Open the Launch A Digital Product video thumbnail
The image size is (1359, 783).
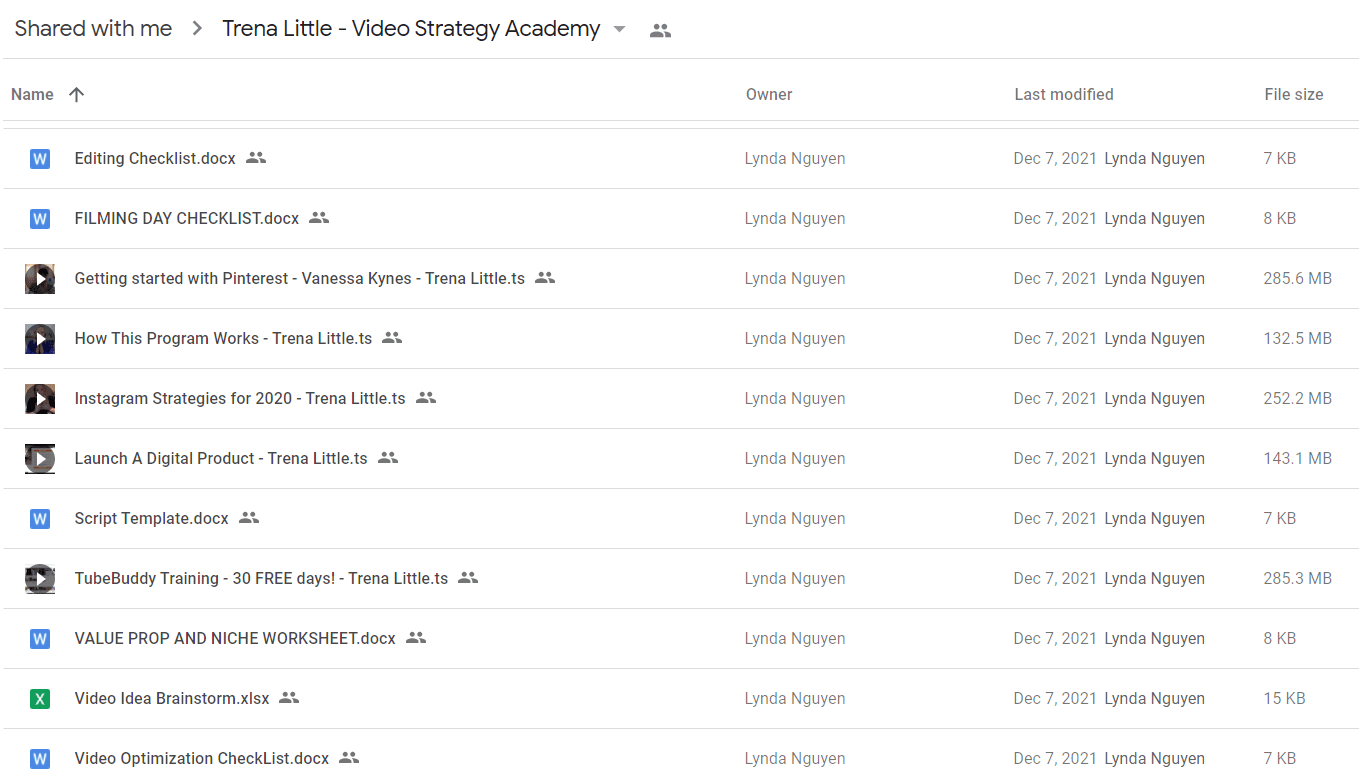[x=40, y=458]
